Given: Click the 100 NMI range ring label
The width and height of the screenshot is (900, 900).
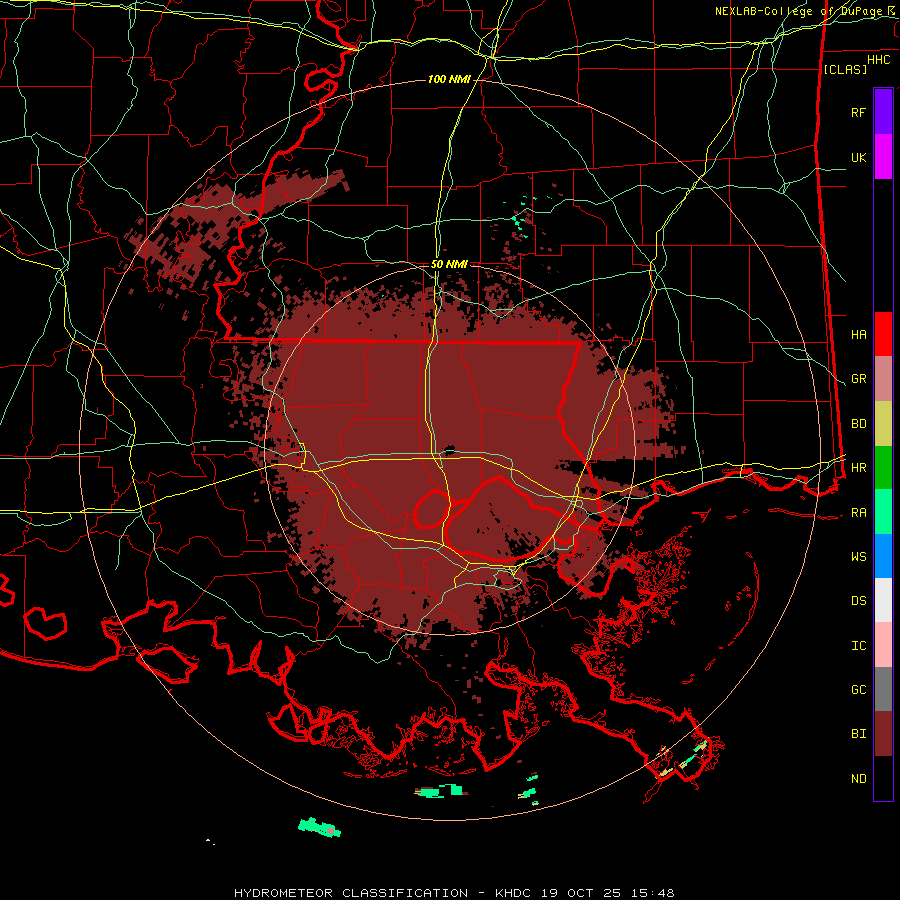Looking at the screenshot, I should pyautogui.click(x=449, y=79).
